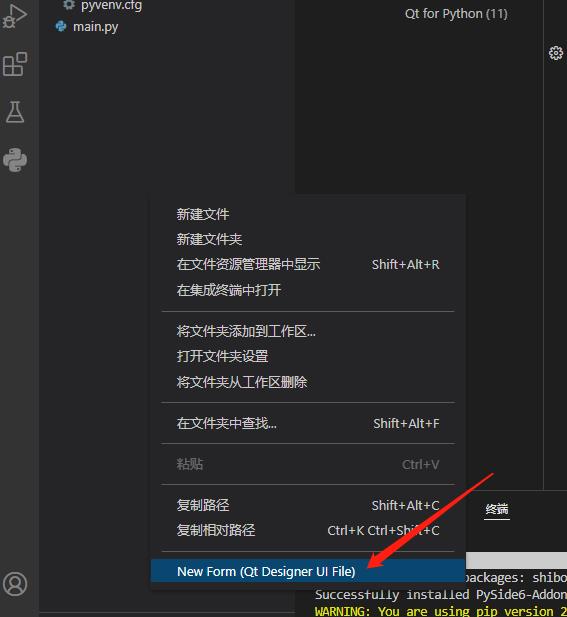This screenshot has height=617, width=567.
Task: Select New Form (Qt Designer UI File)
Action: 308,571
